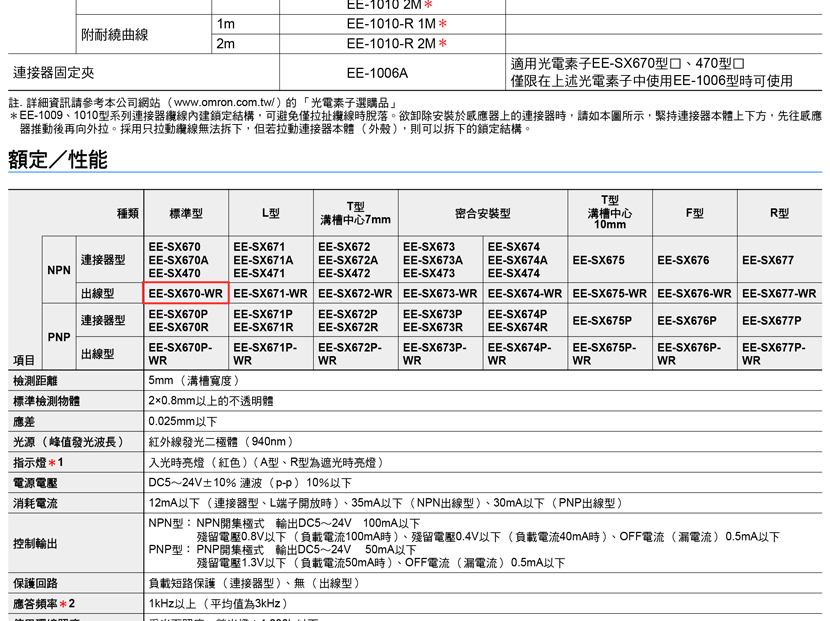Click the 控制輸出 row label
Image resolution: width=830 pixels, height=621 pixels.
pyautogui.click(x=35, y=544)
